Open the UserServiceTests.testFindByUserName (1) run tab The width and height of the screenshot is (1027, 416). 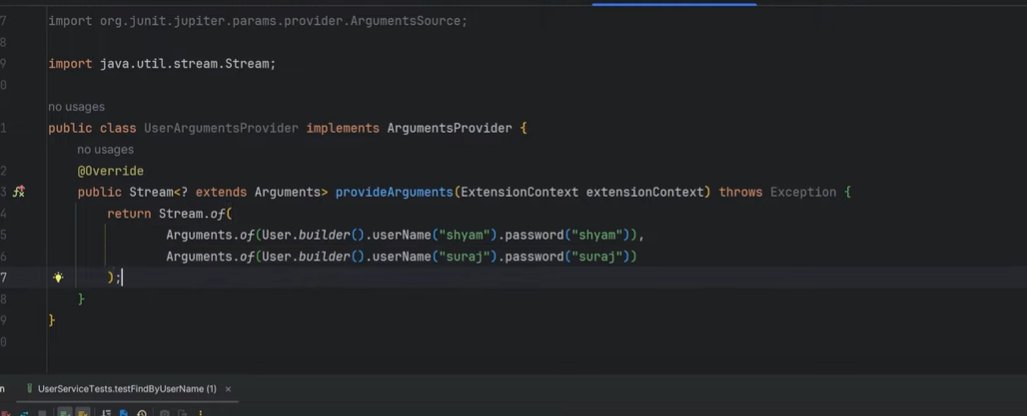126,388
